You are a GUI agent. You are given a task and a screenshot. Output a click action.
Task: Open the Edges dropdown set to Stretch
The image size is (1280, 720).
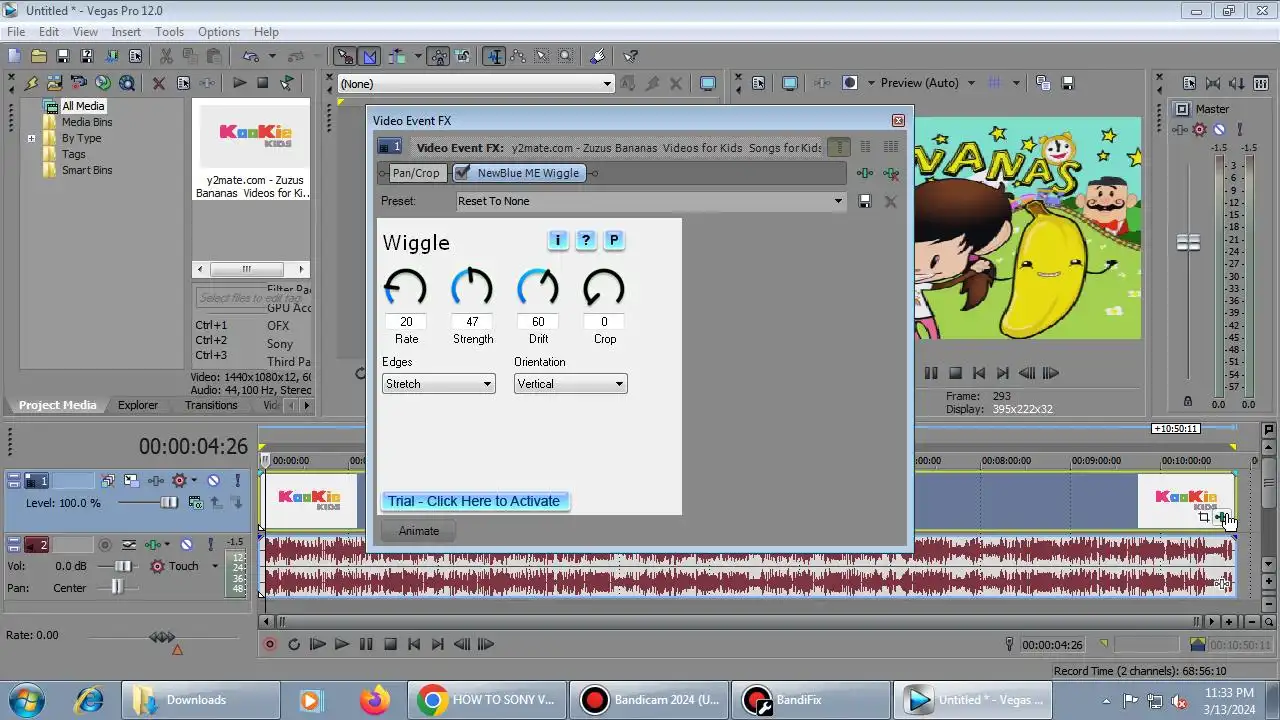pyautogui.click(x=438, y=384)
